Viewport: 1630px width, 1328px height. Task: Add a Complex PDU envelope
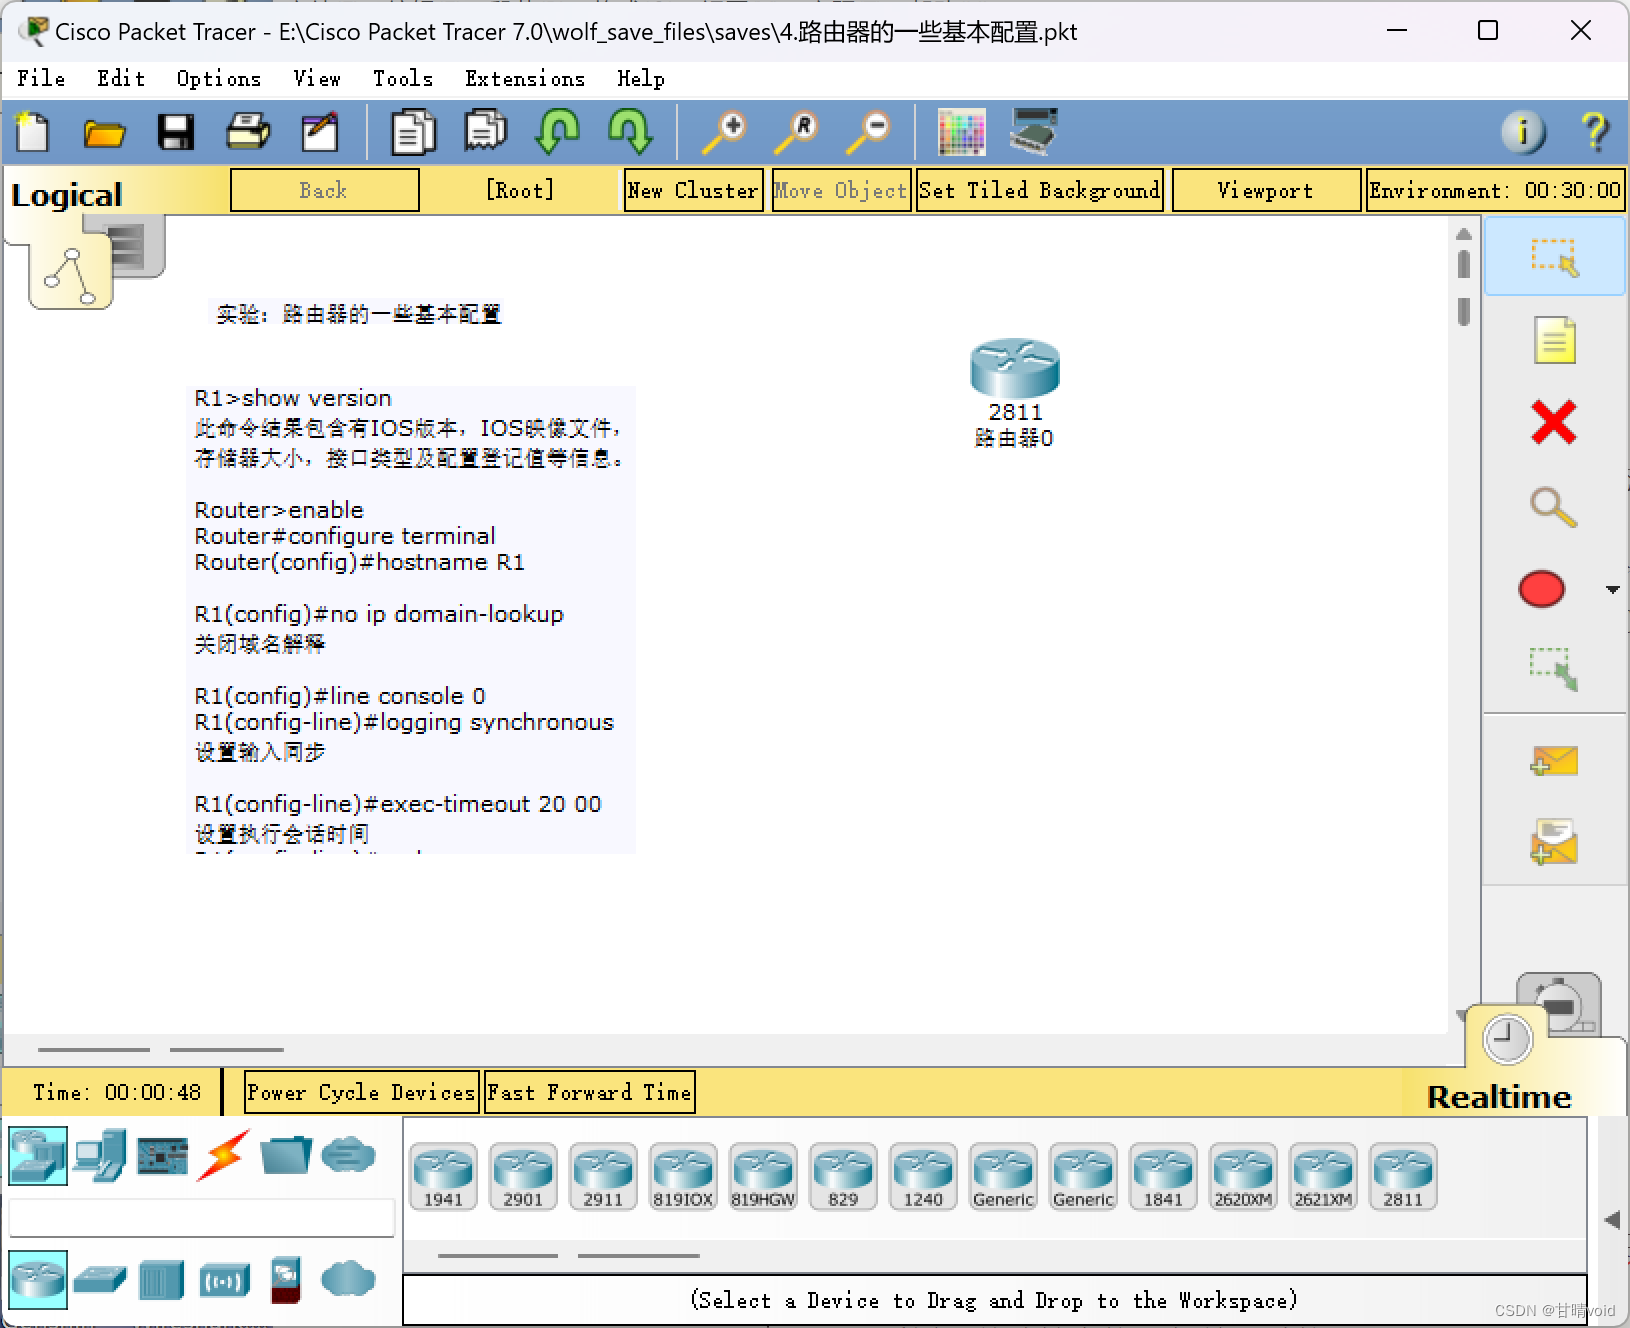pyautogui.click(x=1554, y=841)
